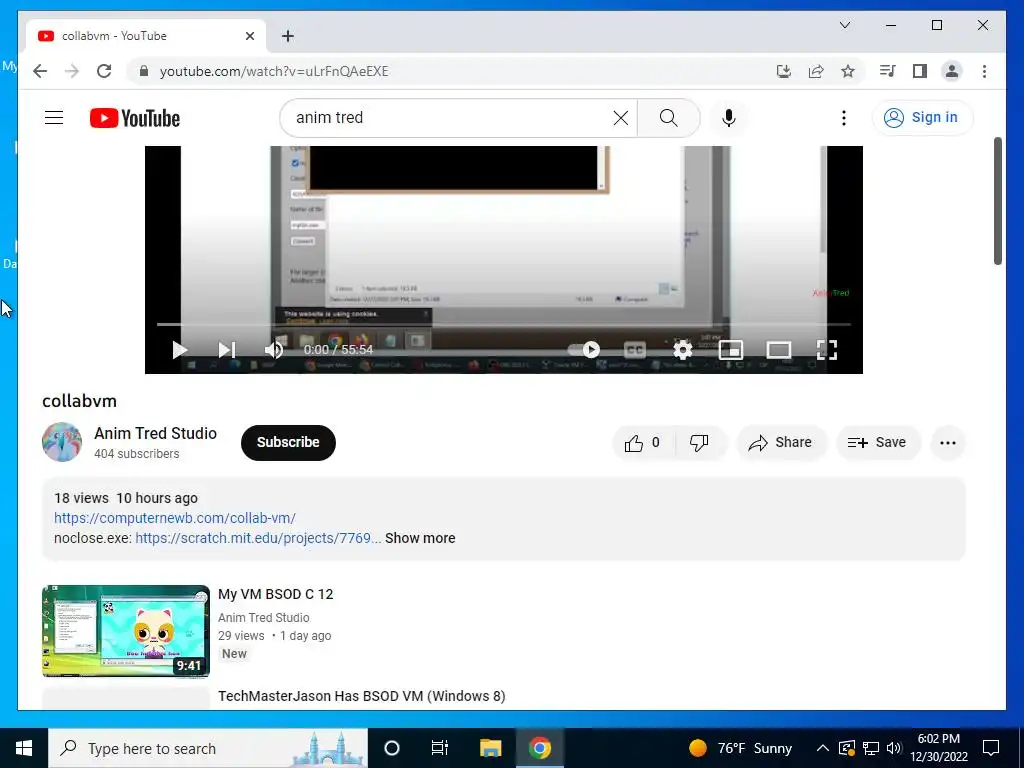Switch to theater mode

(x=778, y=350)
